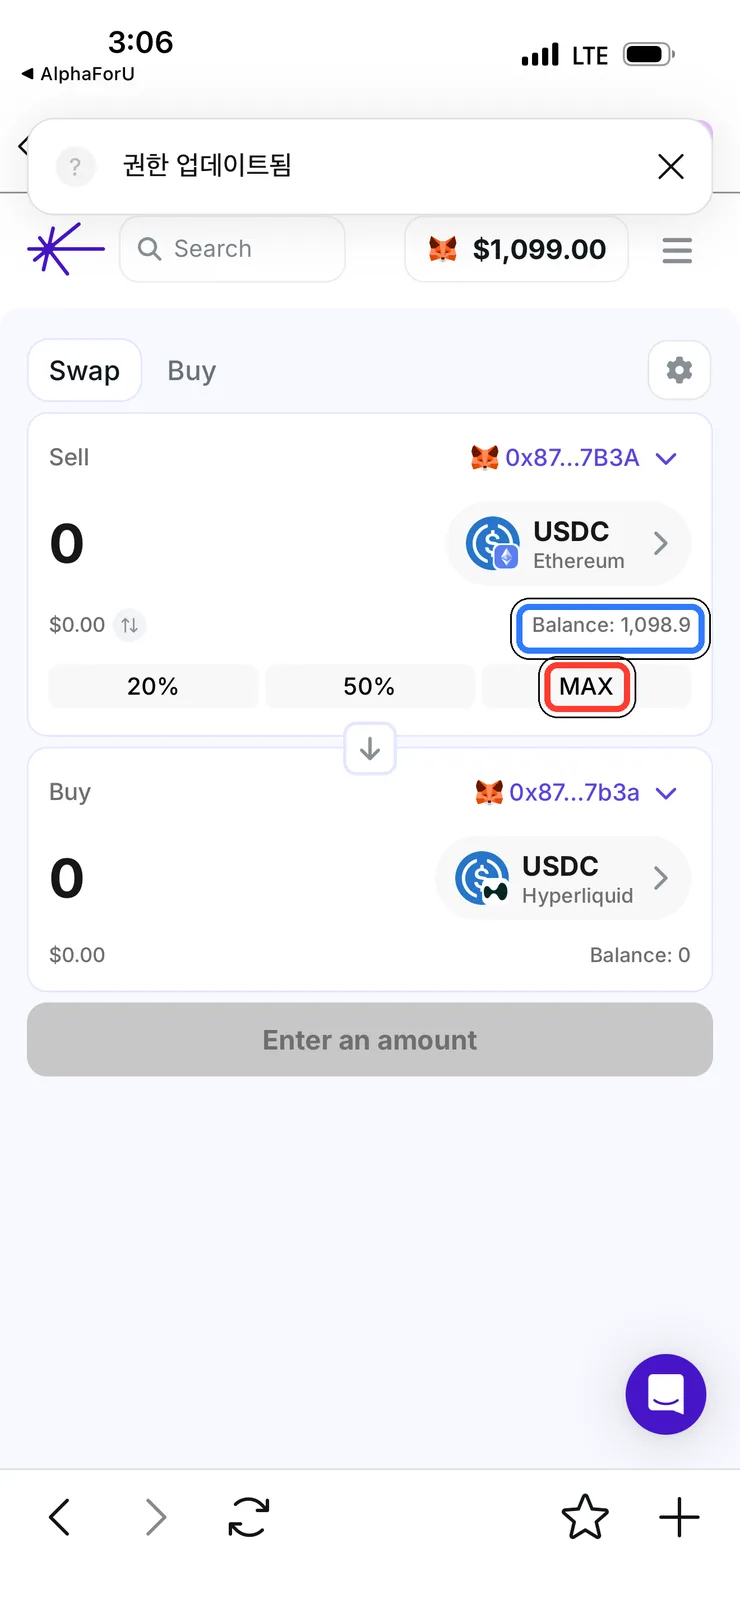Open the USDC Hyperliquid token selector
This screenshot has width=740, height=1608.
563,878
